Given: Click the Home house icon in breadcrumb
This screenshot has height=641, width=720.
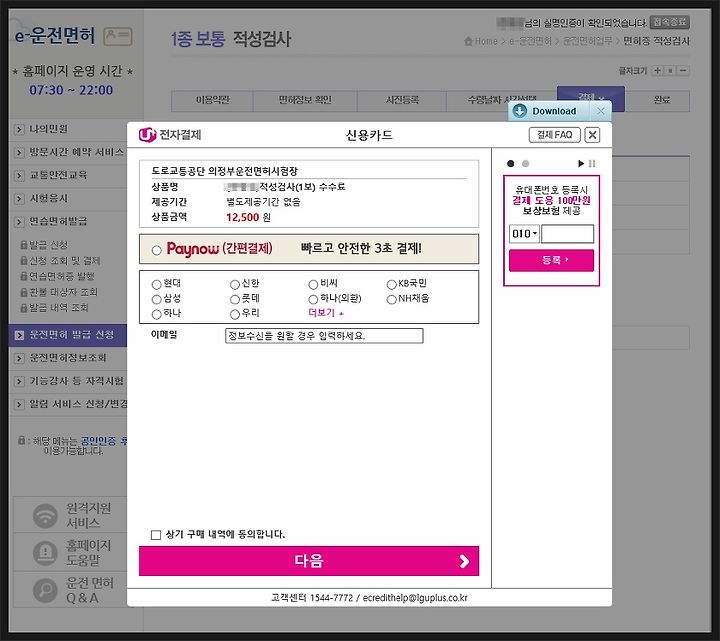Looking at the screenshot, I should click(x=468, y=41).
